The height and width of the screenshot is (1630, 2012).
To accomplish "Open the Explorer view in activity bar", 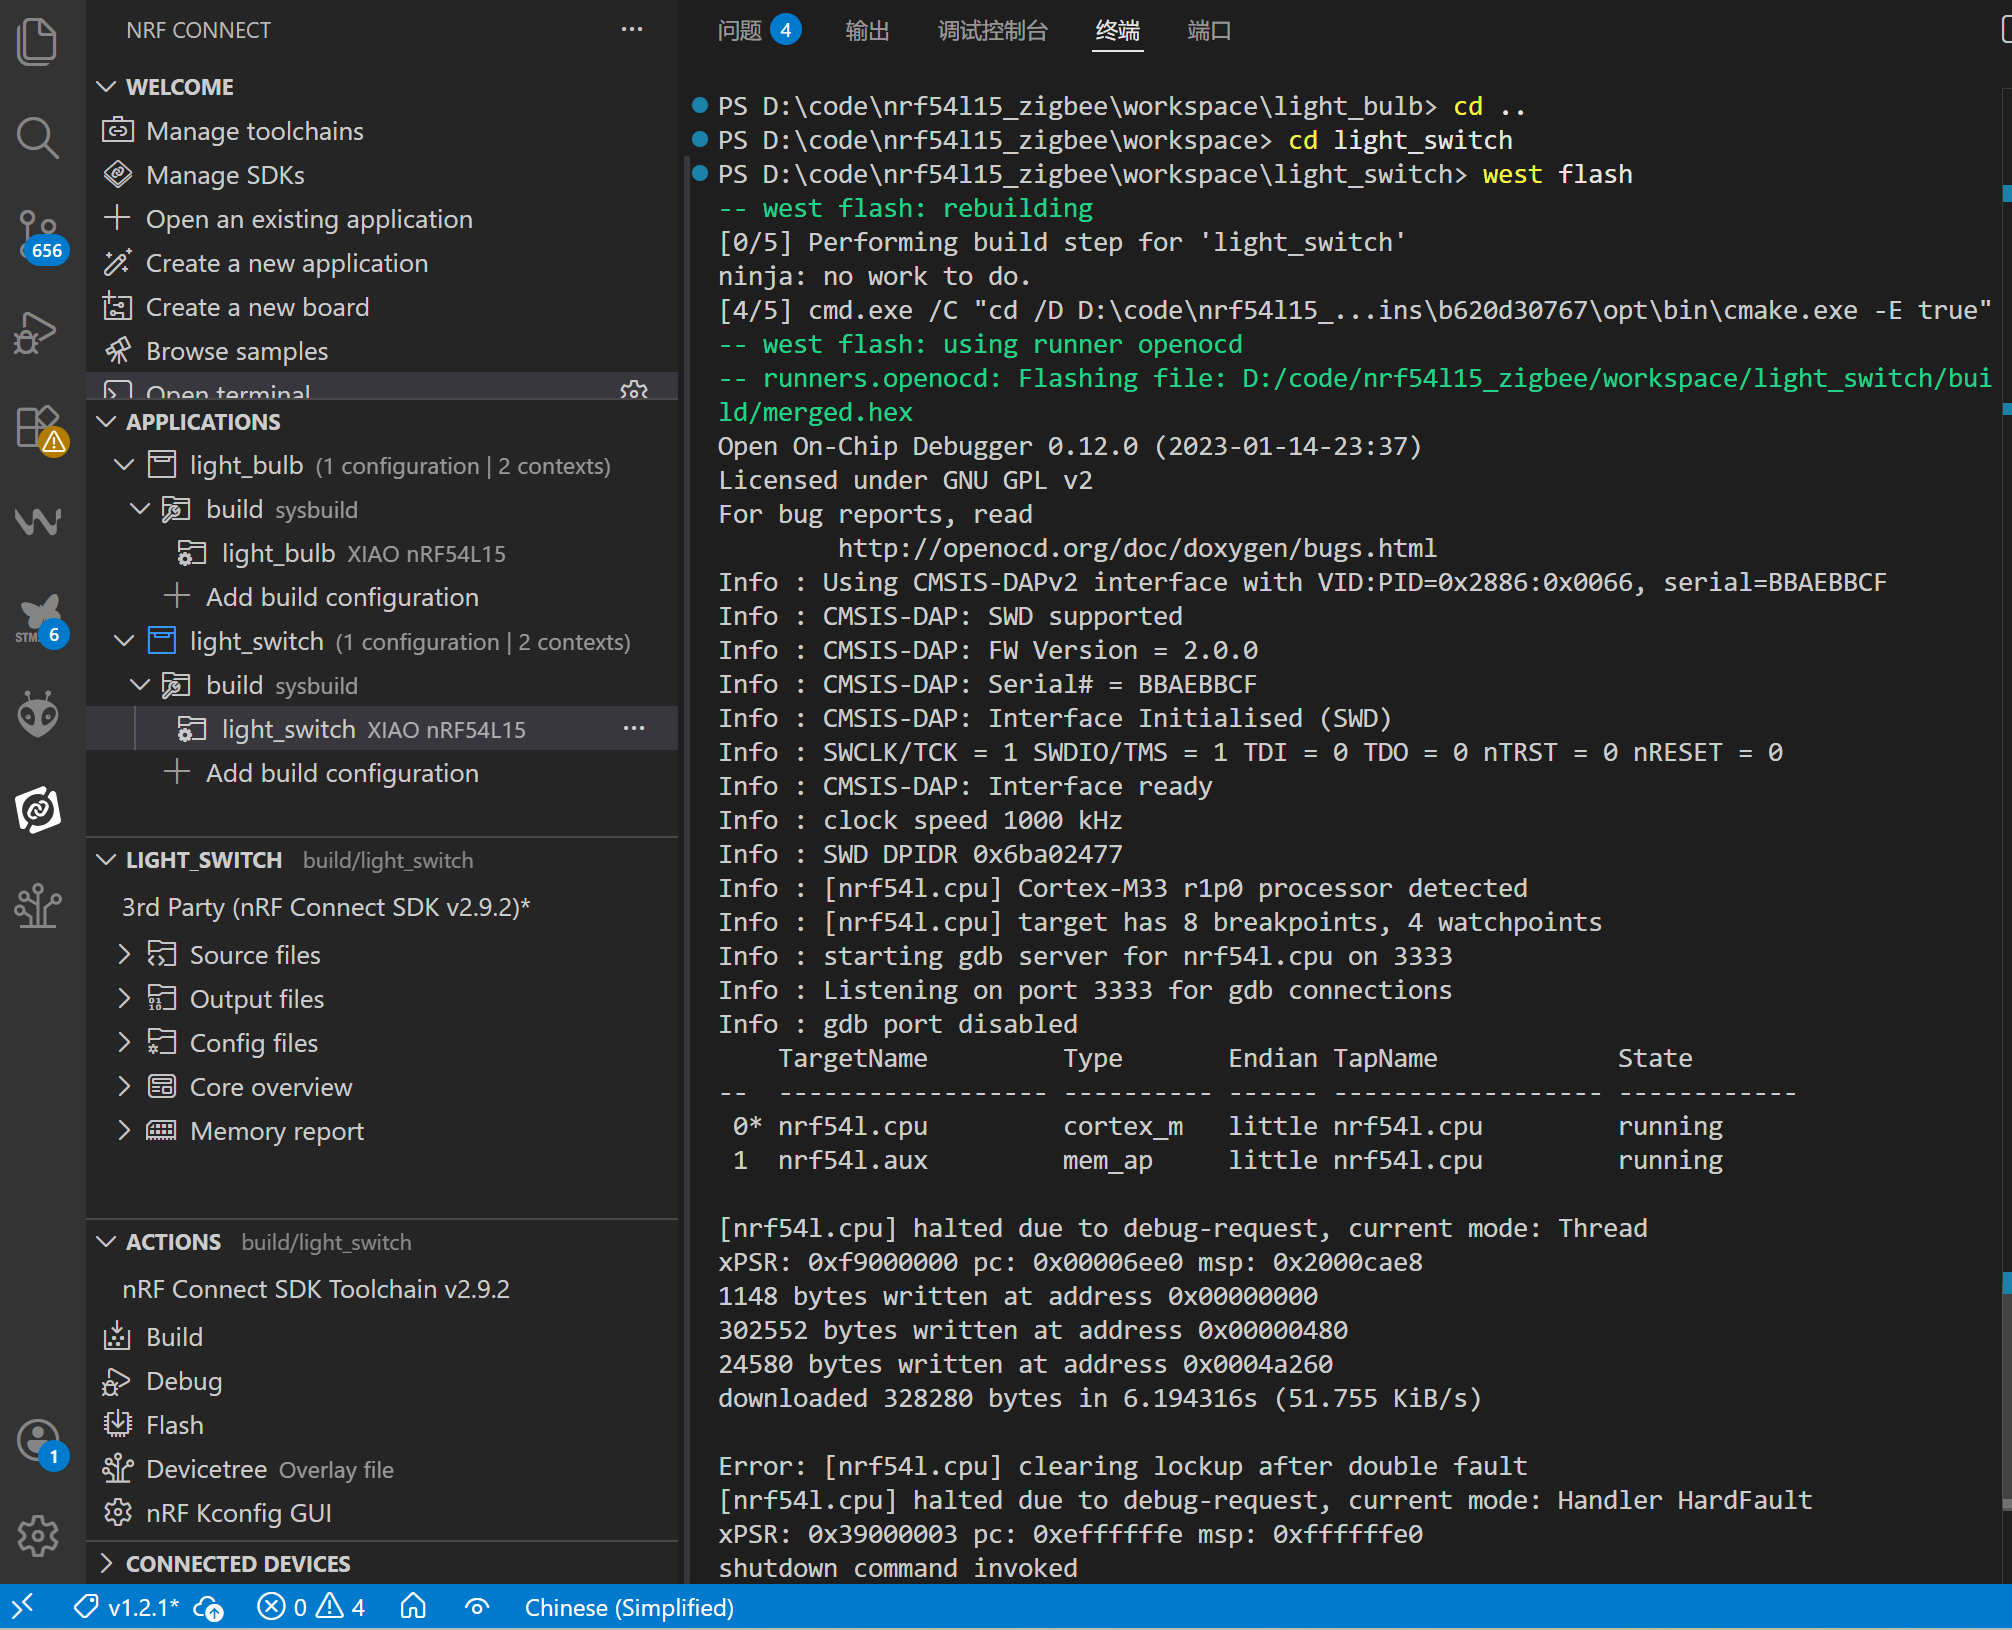I will coord(38,42).
